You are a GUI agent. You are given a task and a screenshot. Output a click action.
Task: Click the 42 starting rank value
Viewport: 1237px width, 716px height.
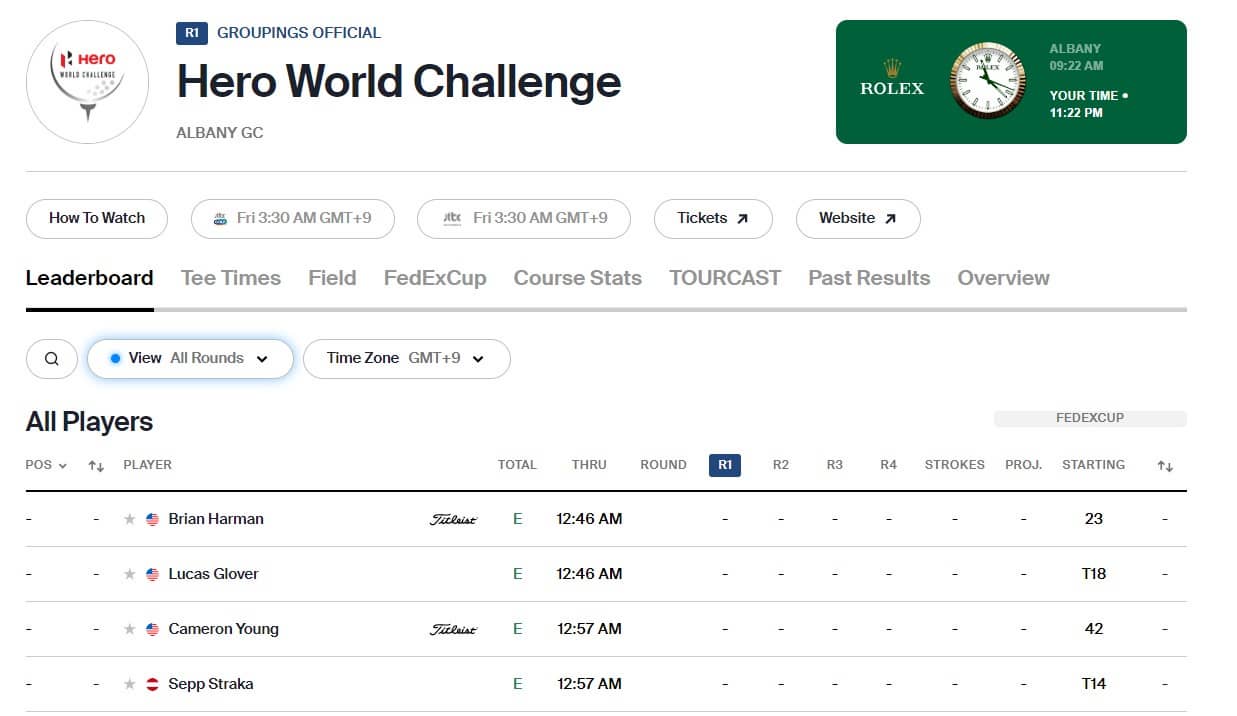pos(1094,629)
